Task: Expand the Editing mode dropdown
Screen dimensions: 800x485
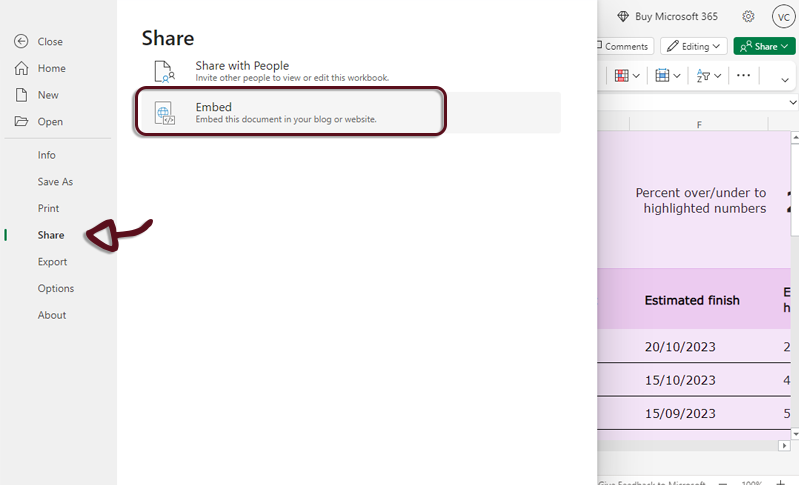Action: 693,46
